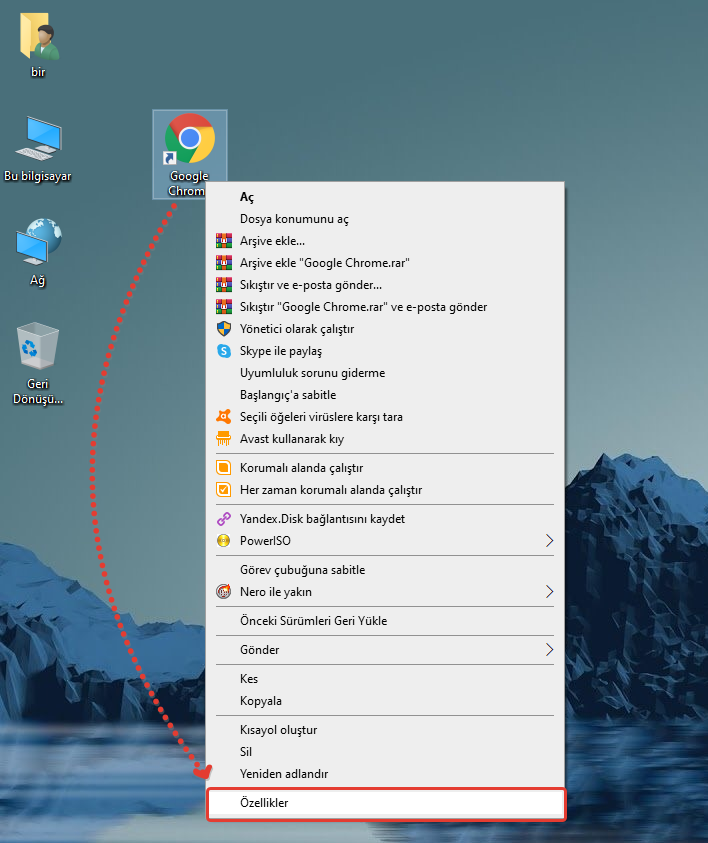Viewport: 708px width, 843px height.
Task: Click Avast kullanarak kıy shredder option
Action: point(291,439)
